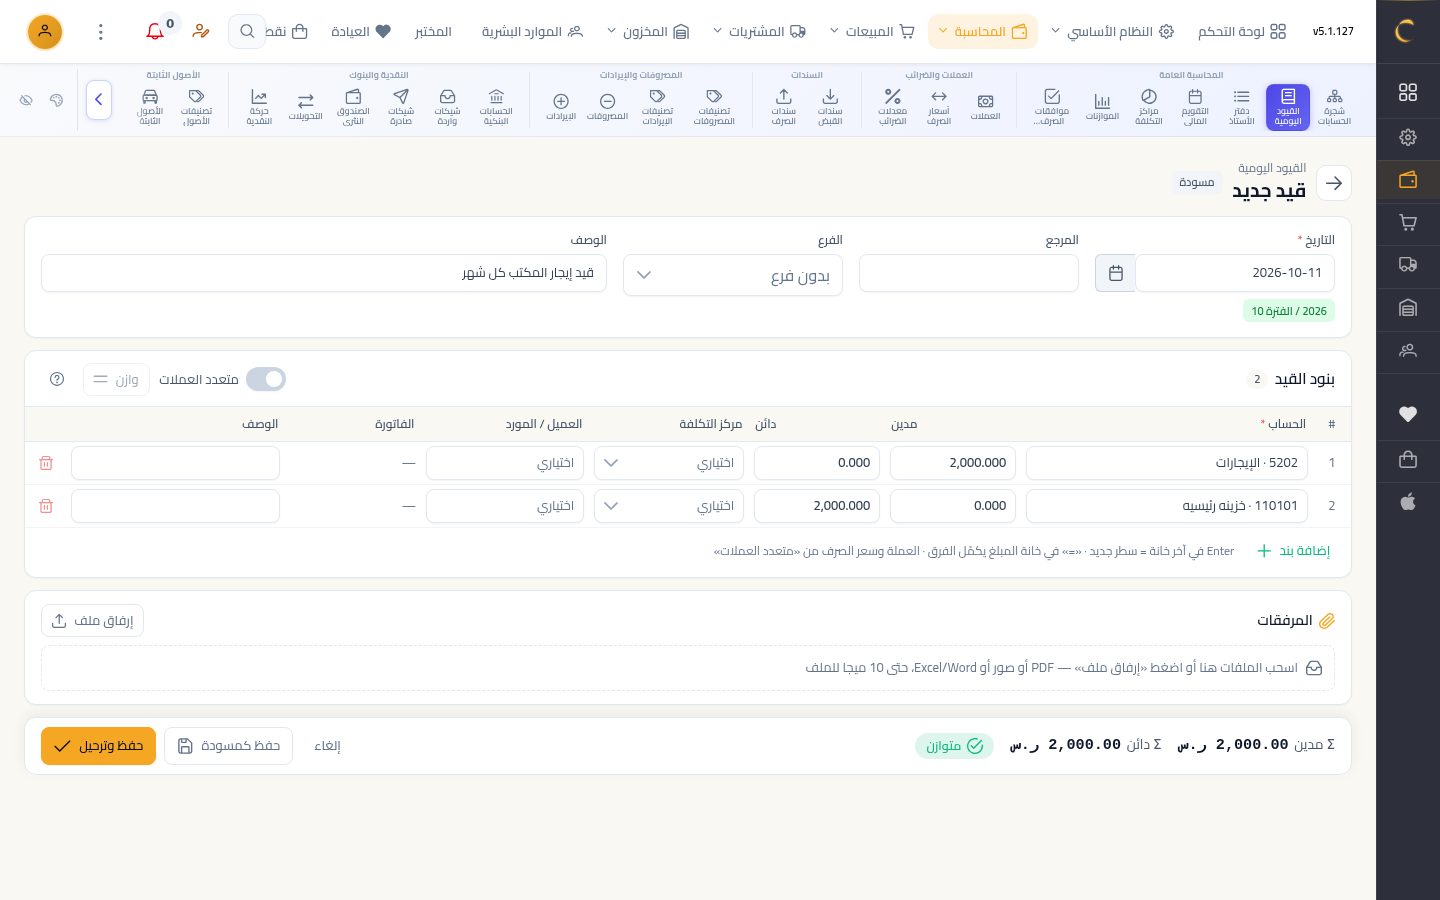This screenshot has width=1440, height=900.
Task: Open دفتر الأستاذ (general ledger) ribbon icon
Action: click(1241, 107)
